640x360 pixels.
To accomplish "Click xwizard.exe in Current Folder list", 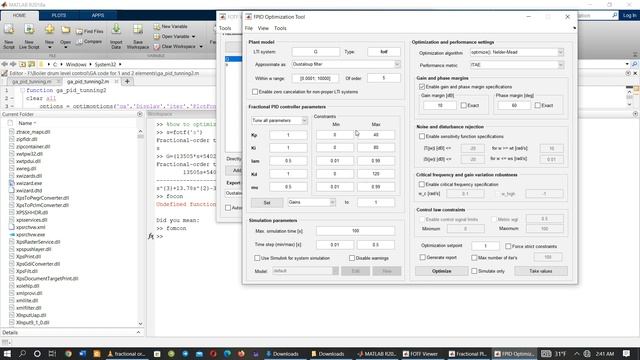I will 29,183.
